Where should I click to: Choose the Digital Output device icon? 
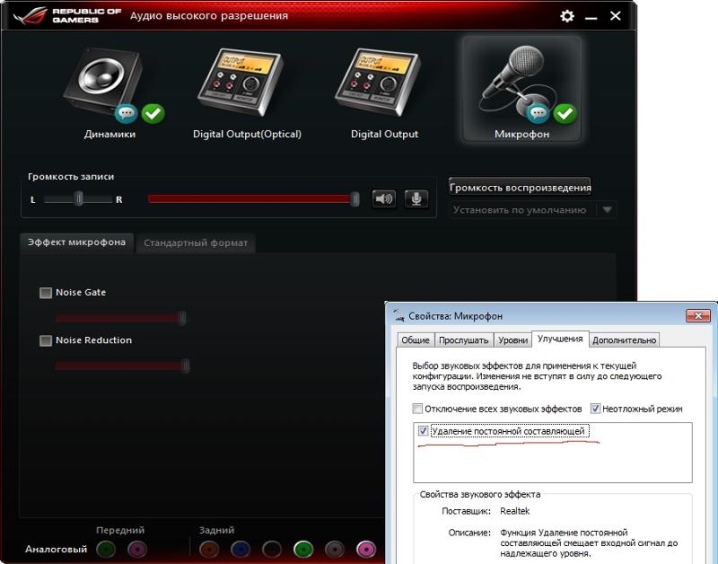[384, 84]
